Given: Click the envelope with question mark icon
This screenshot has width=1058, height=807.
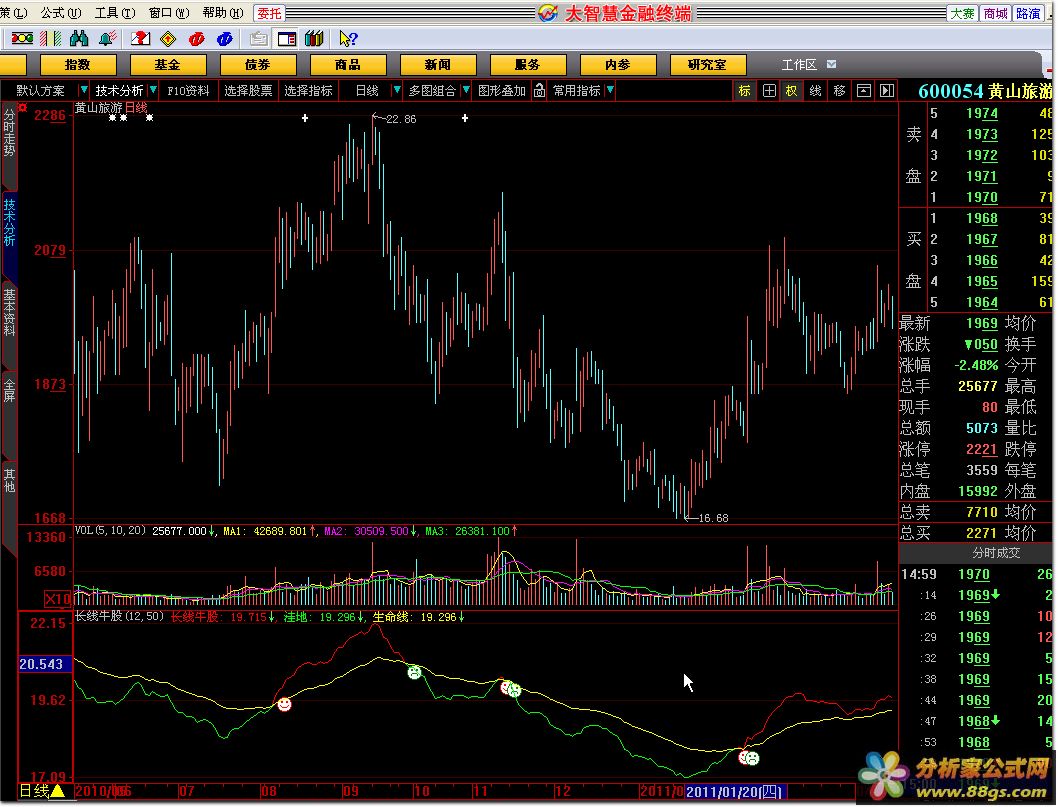Looking at the screenshot, I should tap(140, 38).
